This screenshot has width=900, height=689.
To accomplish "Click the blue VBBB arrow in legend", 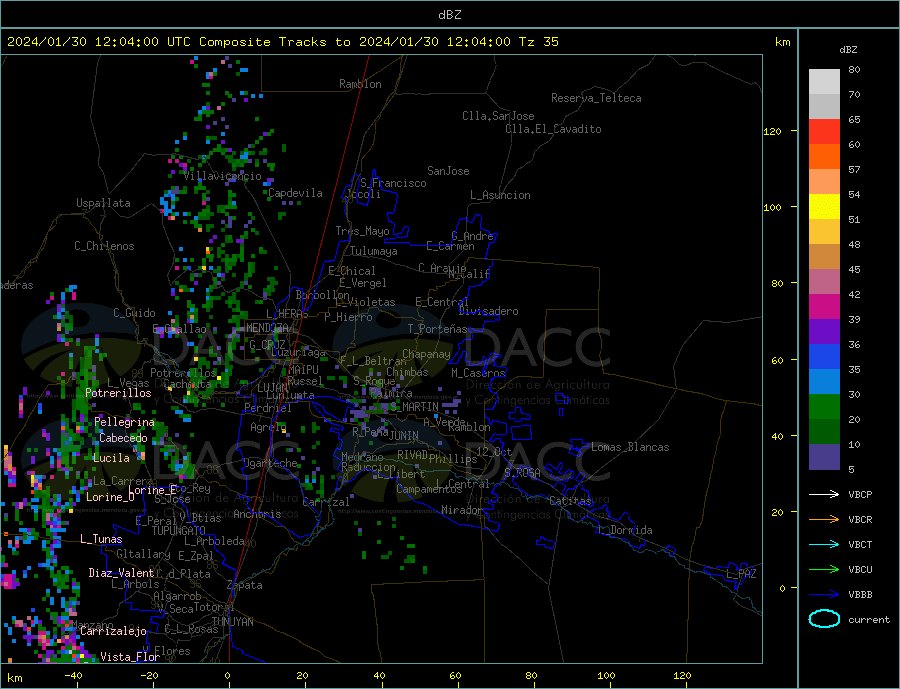I will tap(824, 595).
